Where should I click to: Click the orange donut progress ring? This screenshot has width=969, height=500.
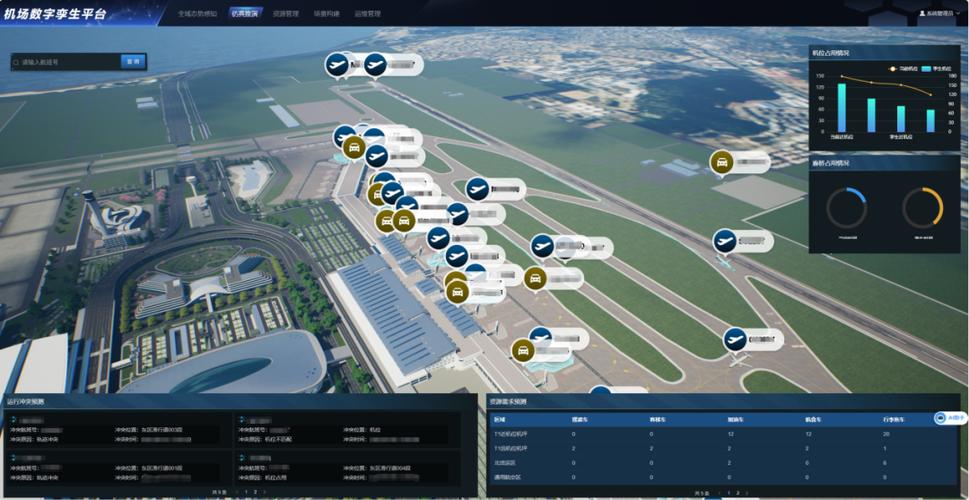pyautogui.click(x=922, y=208)
